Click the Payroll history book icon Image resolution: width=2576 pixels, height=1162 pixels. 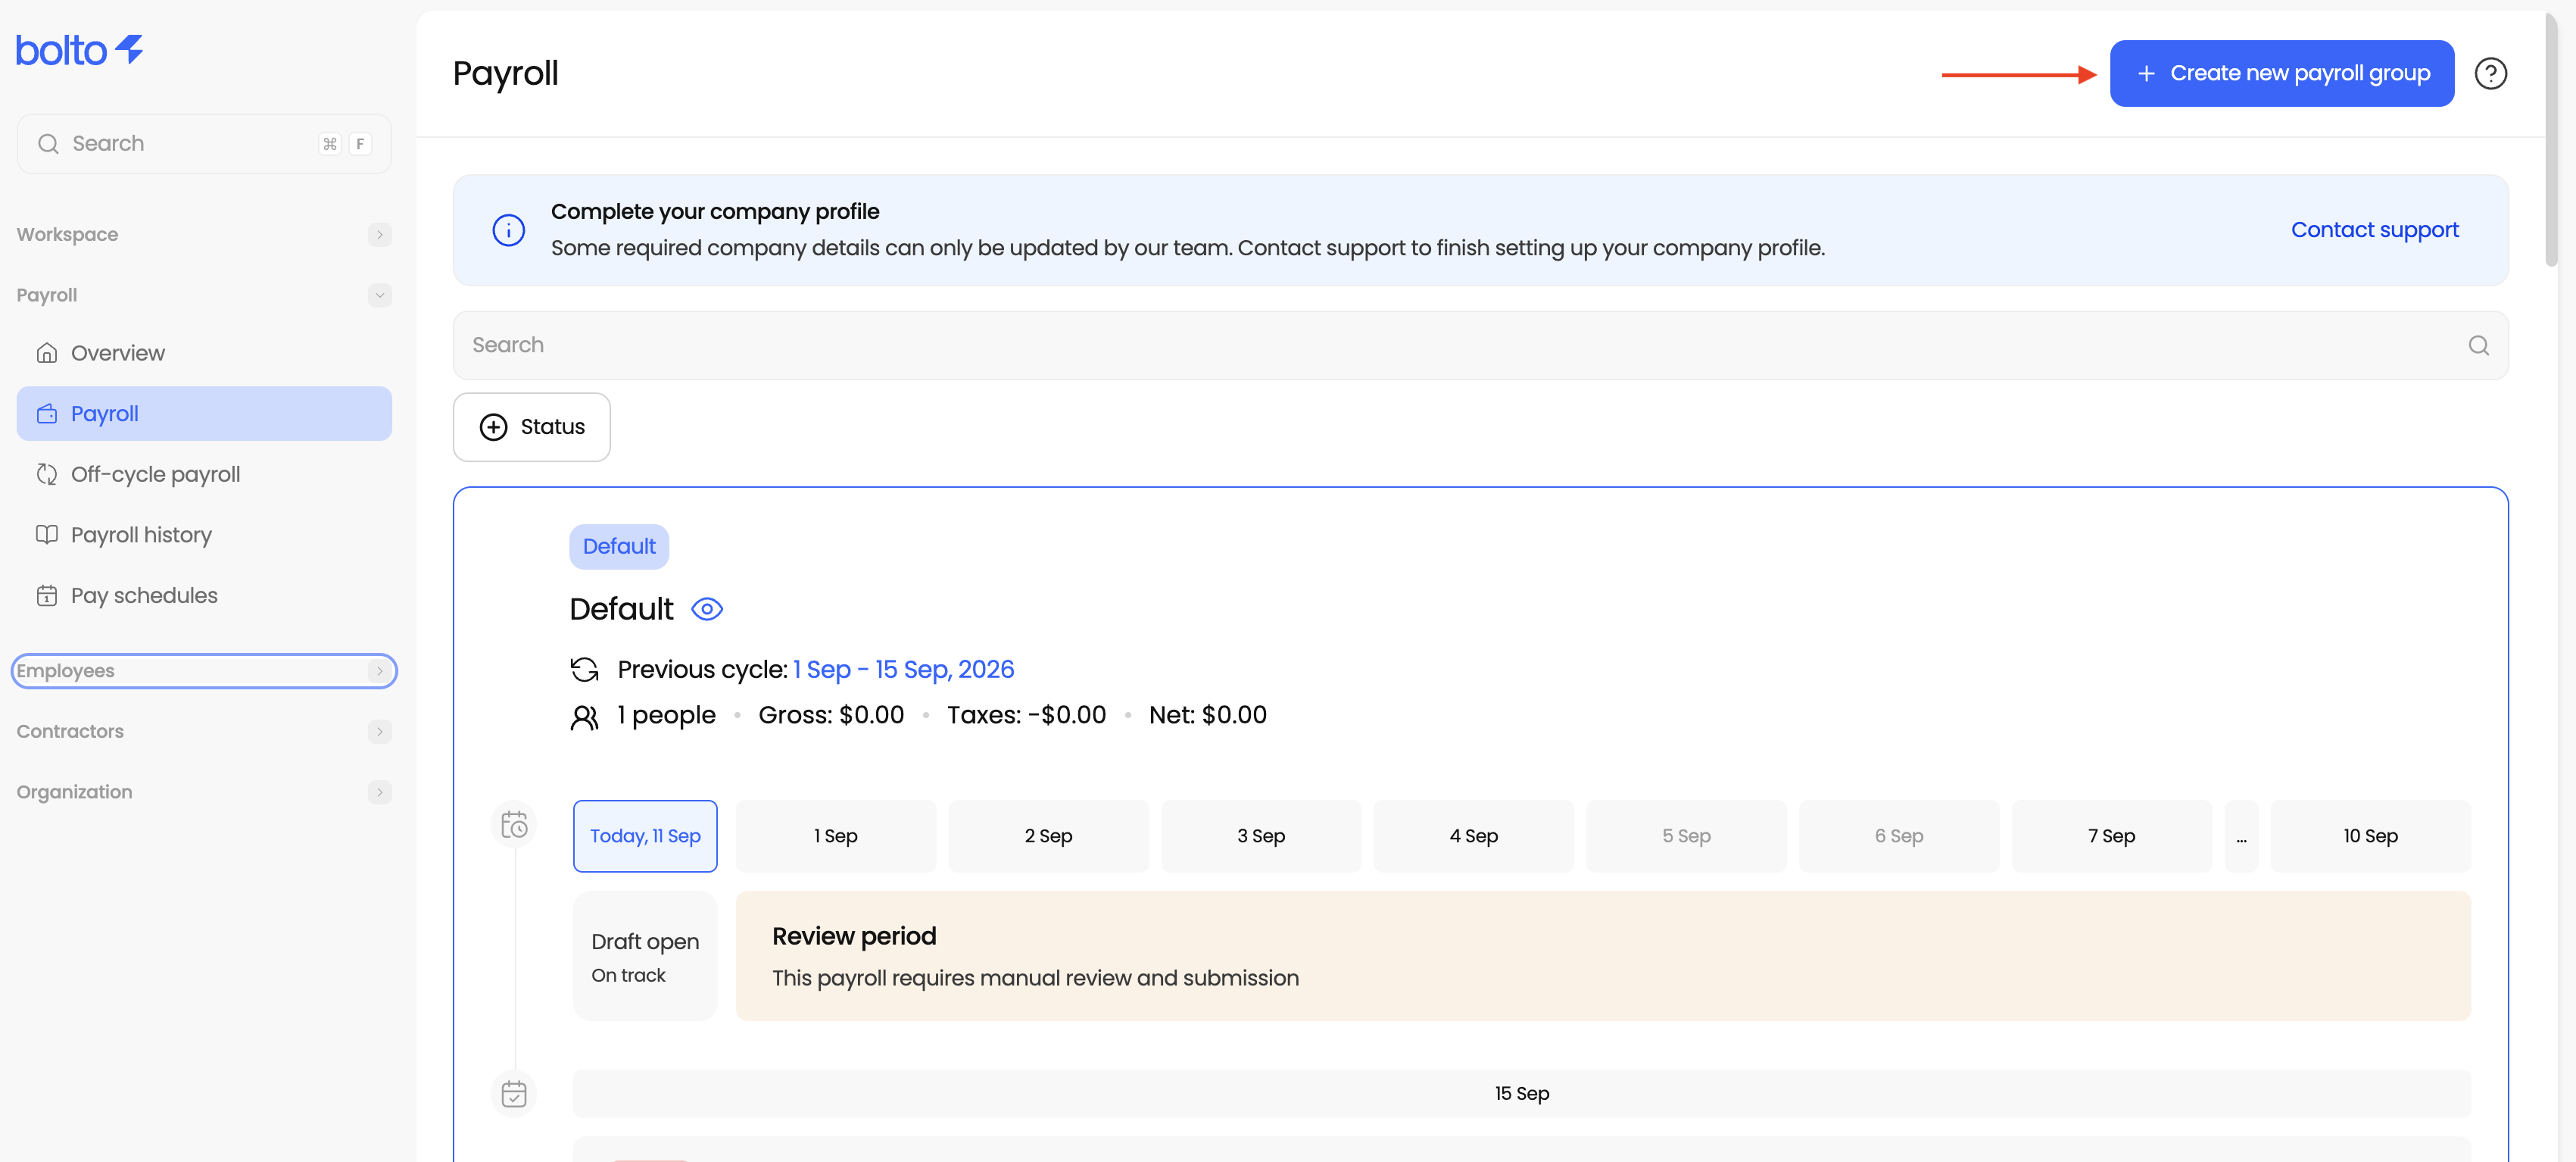point(47,535)
